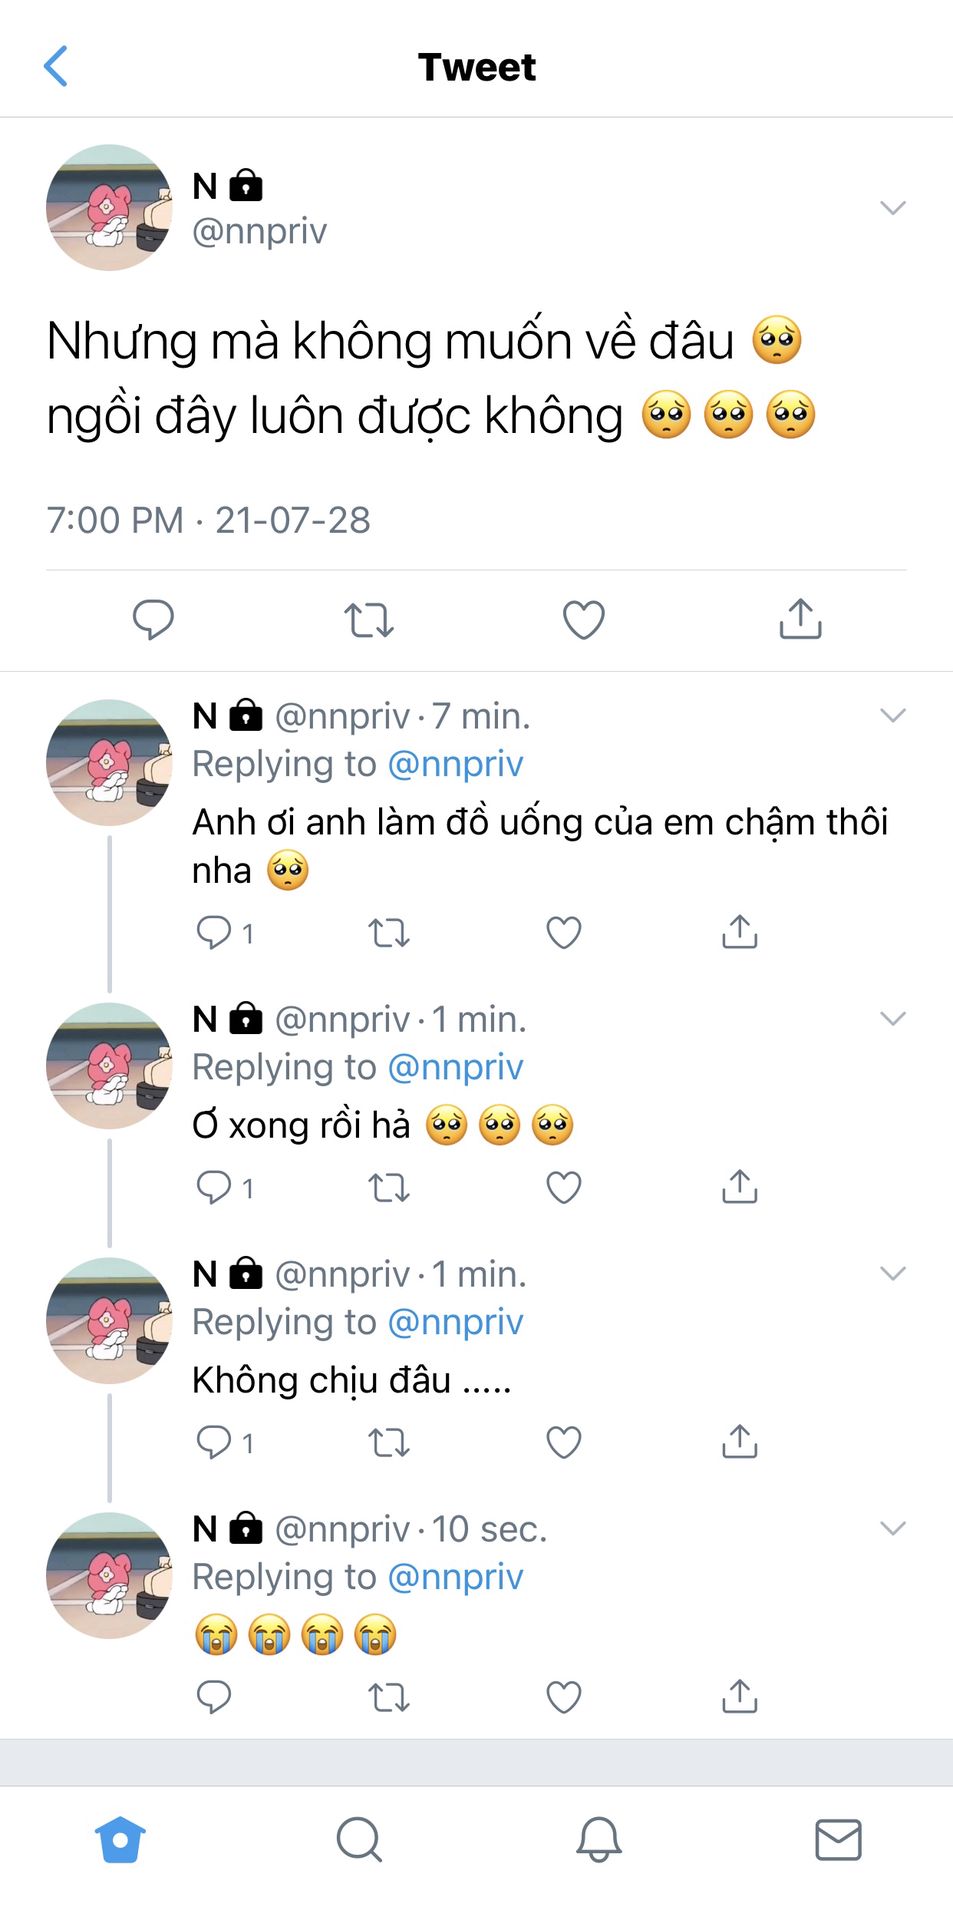Open the Notifications bell tab
953x1920 pixels.
coord(598,1839)
